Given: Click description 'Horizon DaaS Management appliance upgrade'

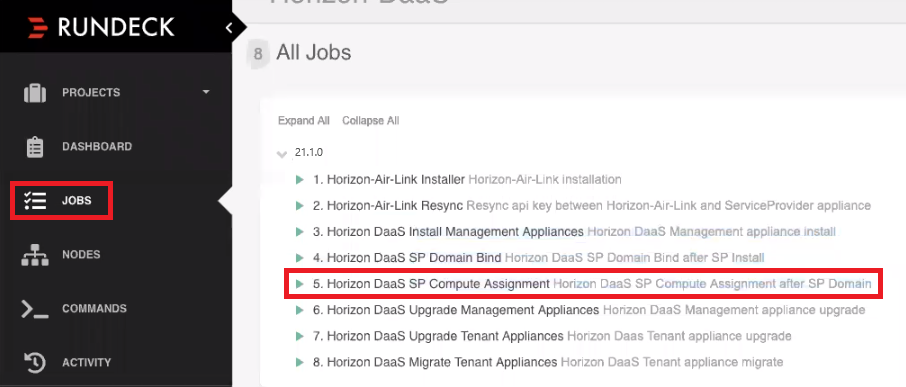Looking at the screenshot, I should [x=734, y=310].
